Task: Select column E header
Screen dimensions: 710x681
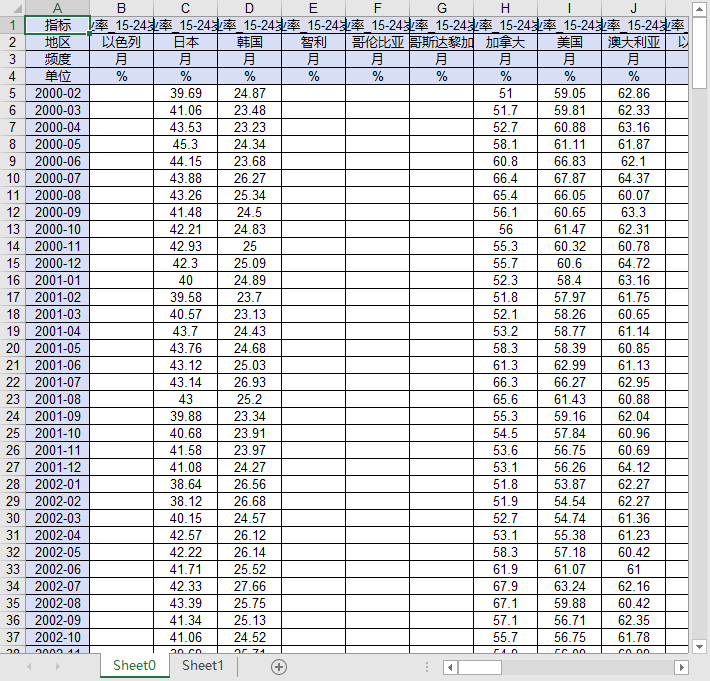Action: point(313,8)
